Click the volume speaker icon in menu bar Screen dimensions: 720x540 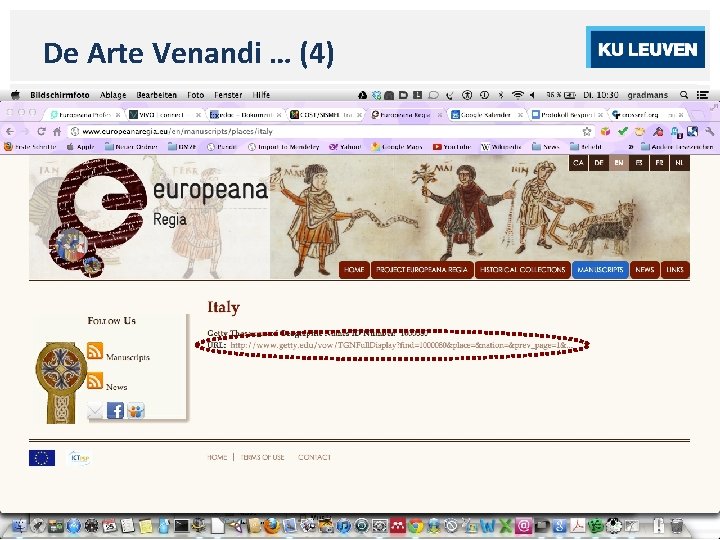point(532,95)
